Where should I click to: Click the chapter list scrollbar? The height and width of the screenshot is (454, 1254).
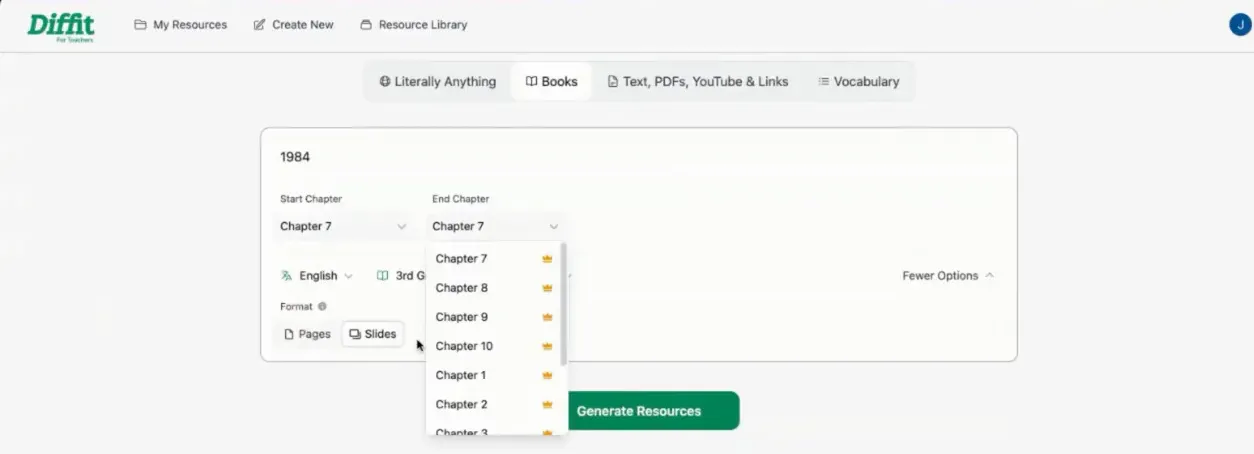pyautogui.click(x=564, y=304)
